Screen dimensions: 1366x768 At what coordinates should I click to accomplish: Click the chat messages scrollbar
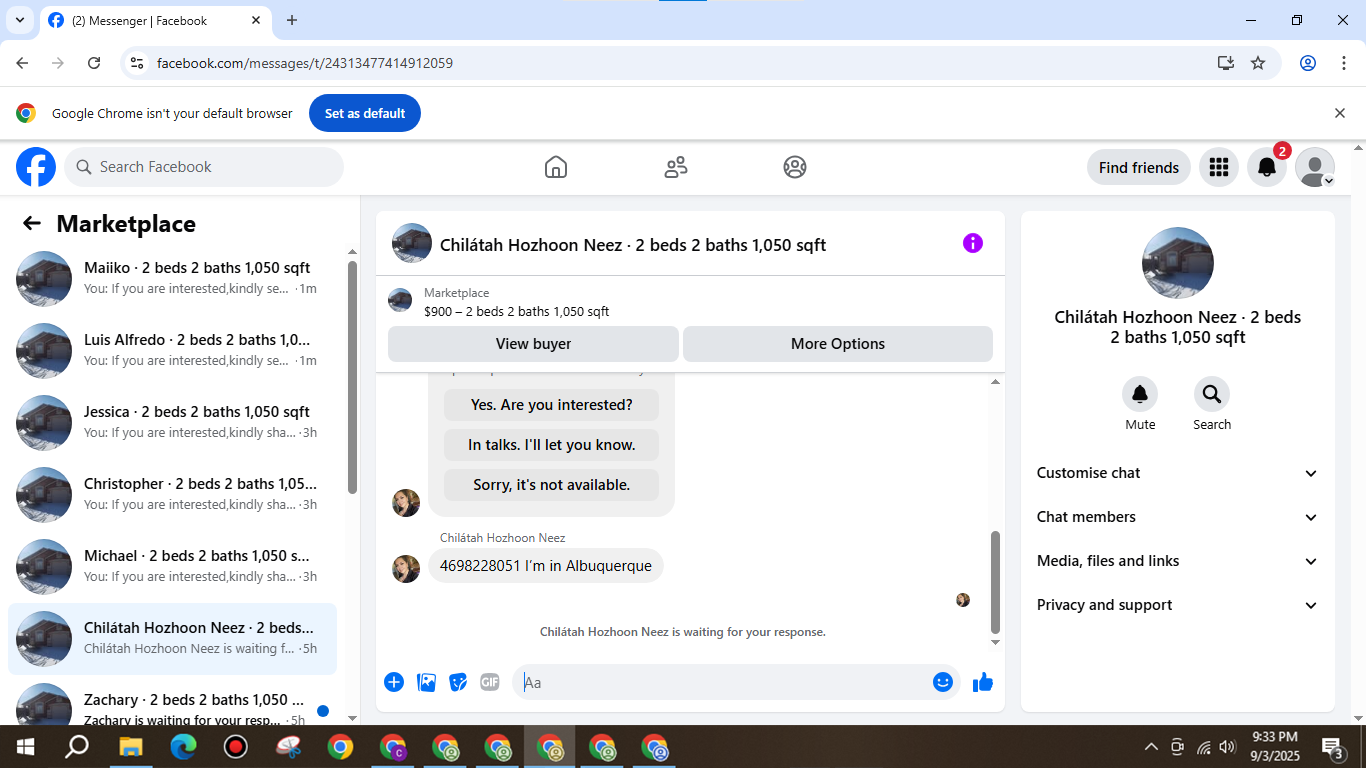click(x=995, y=580)
